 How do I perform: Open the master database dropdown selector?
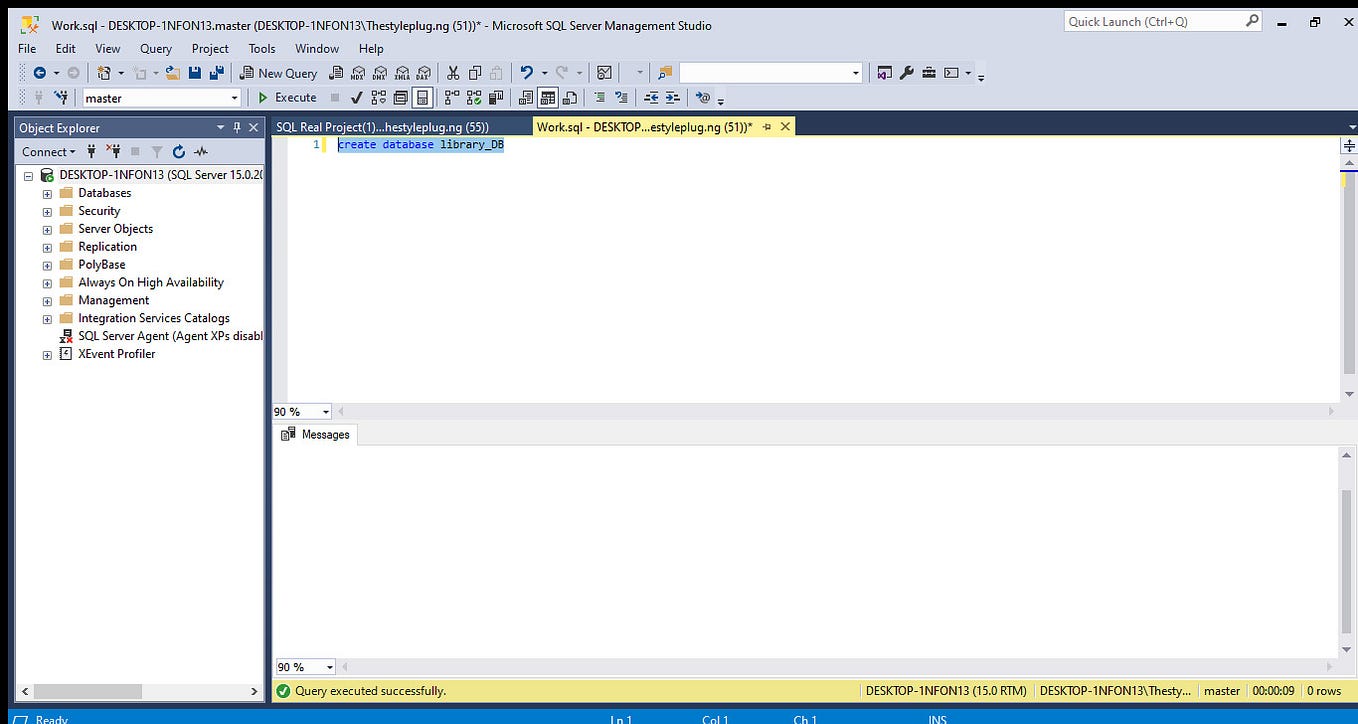(234, 97)
